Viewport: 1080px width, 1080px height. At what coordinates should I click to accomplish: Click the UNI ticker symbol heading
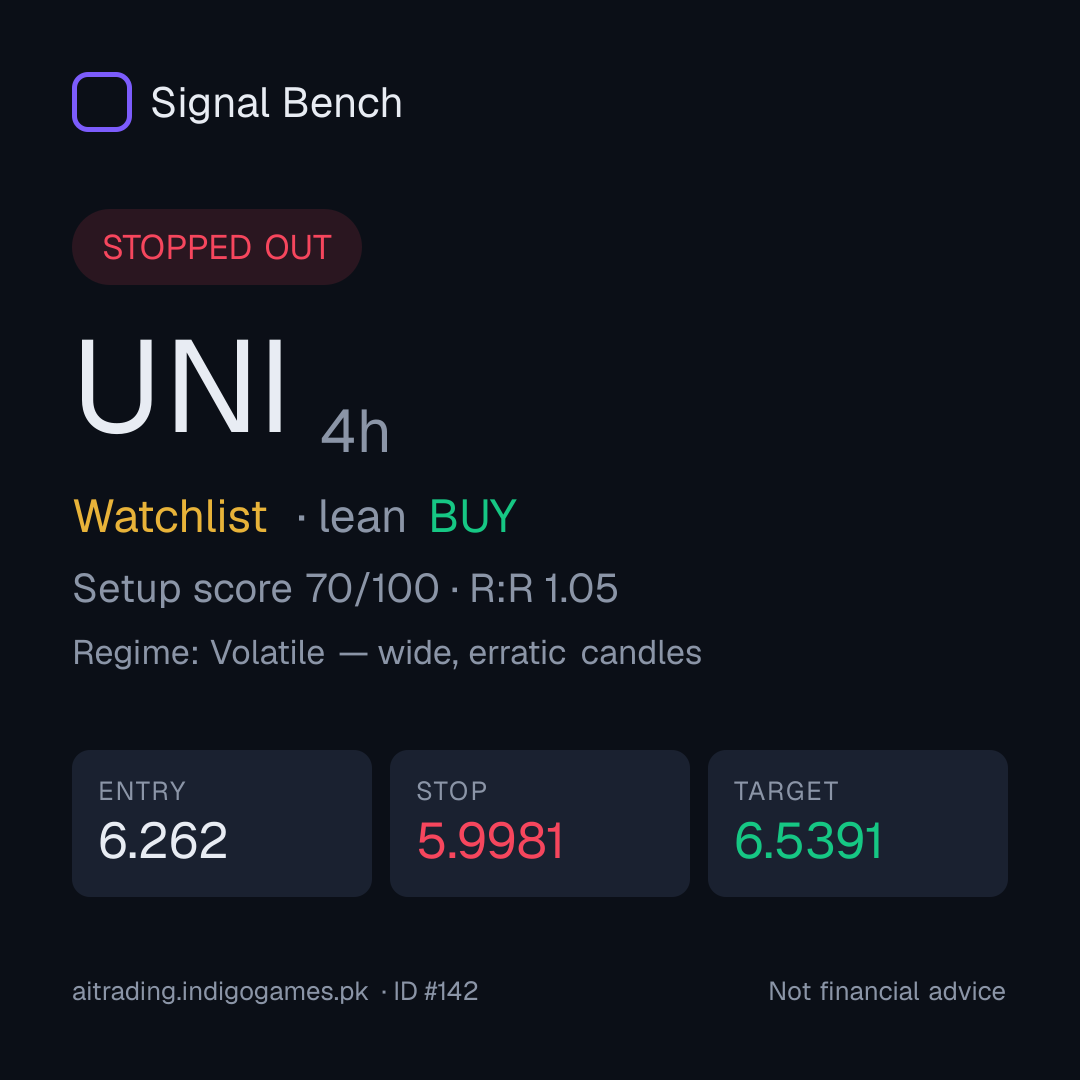click(x=180, y=386)
